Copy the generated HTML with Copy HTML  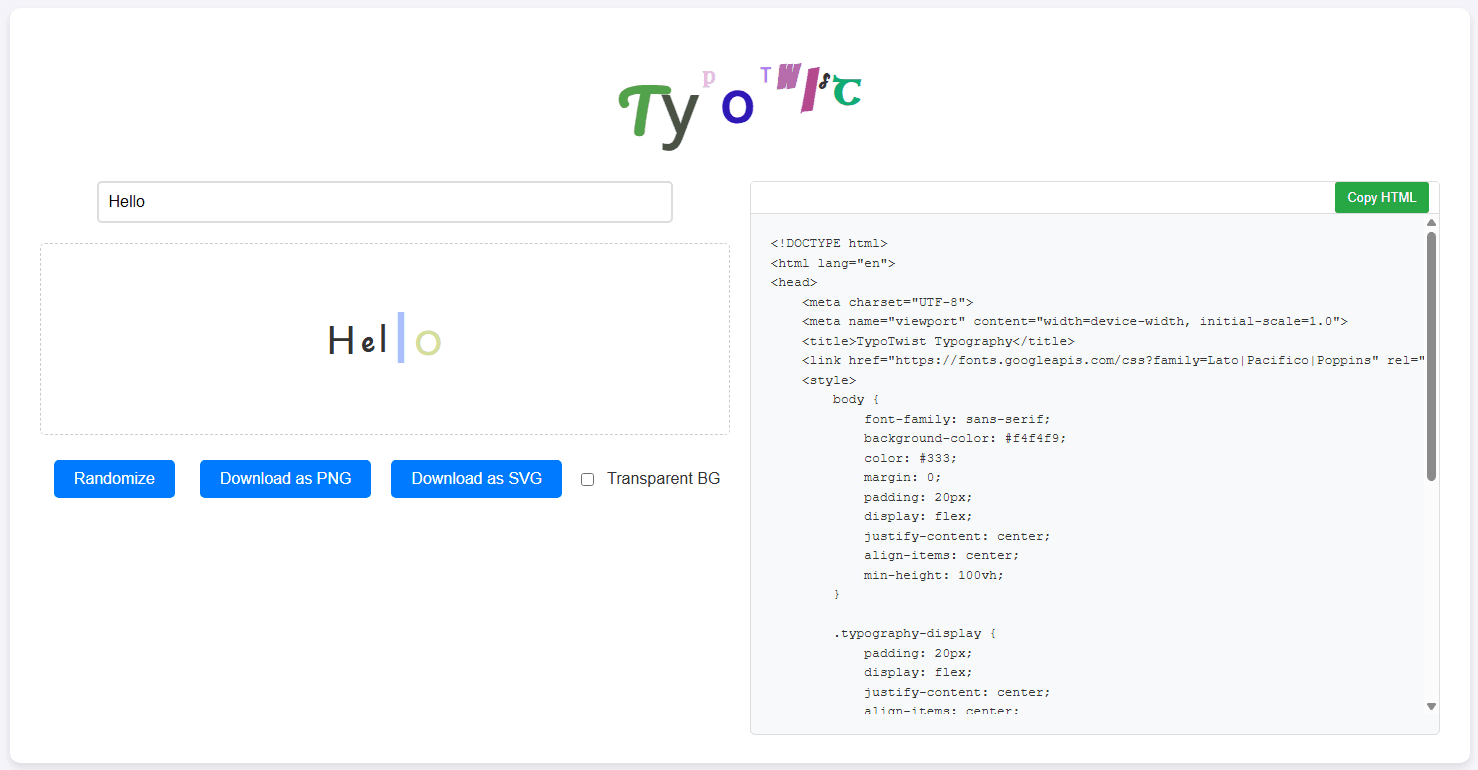(x=1381, y=197)
